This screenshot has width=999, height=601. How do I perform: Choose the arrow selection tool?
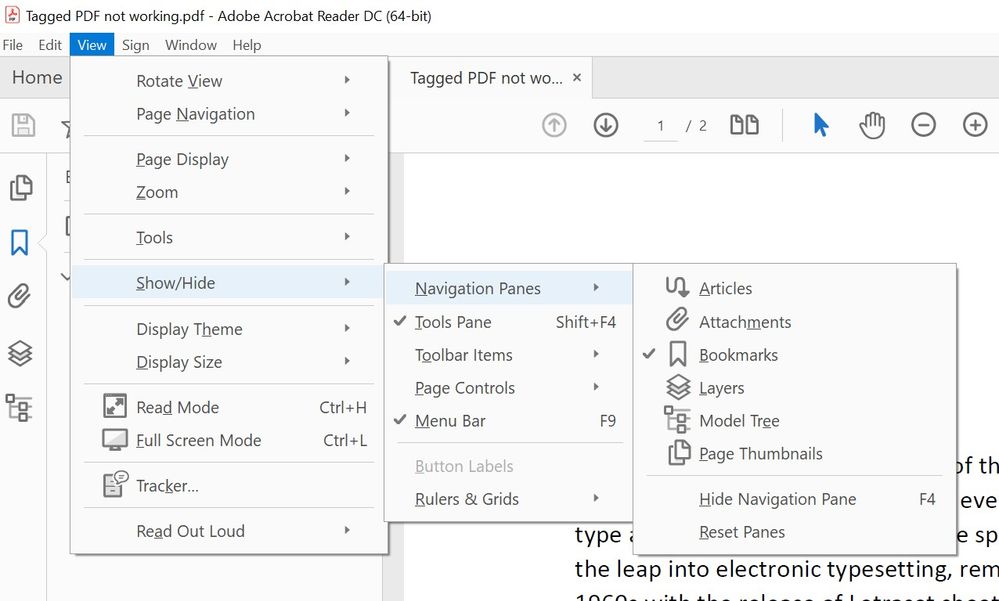click(x=821, y=125)
